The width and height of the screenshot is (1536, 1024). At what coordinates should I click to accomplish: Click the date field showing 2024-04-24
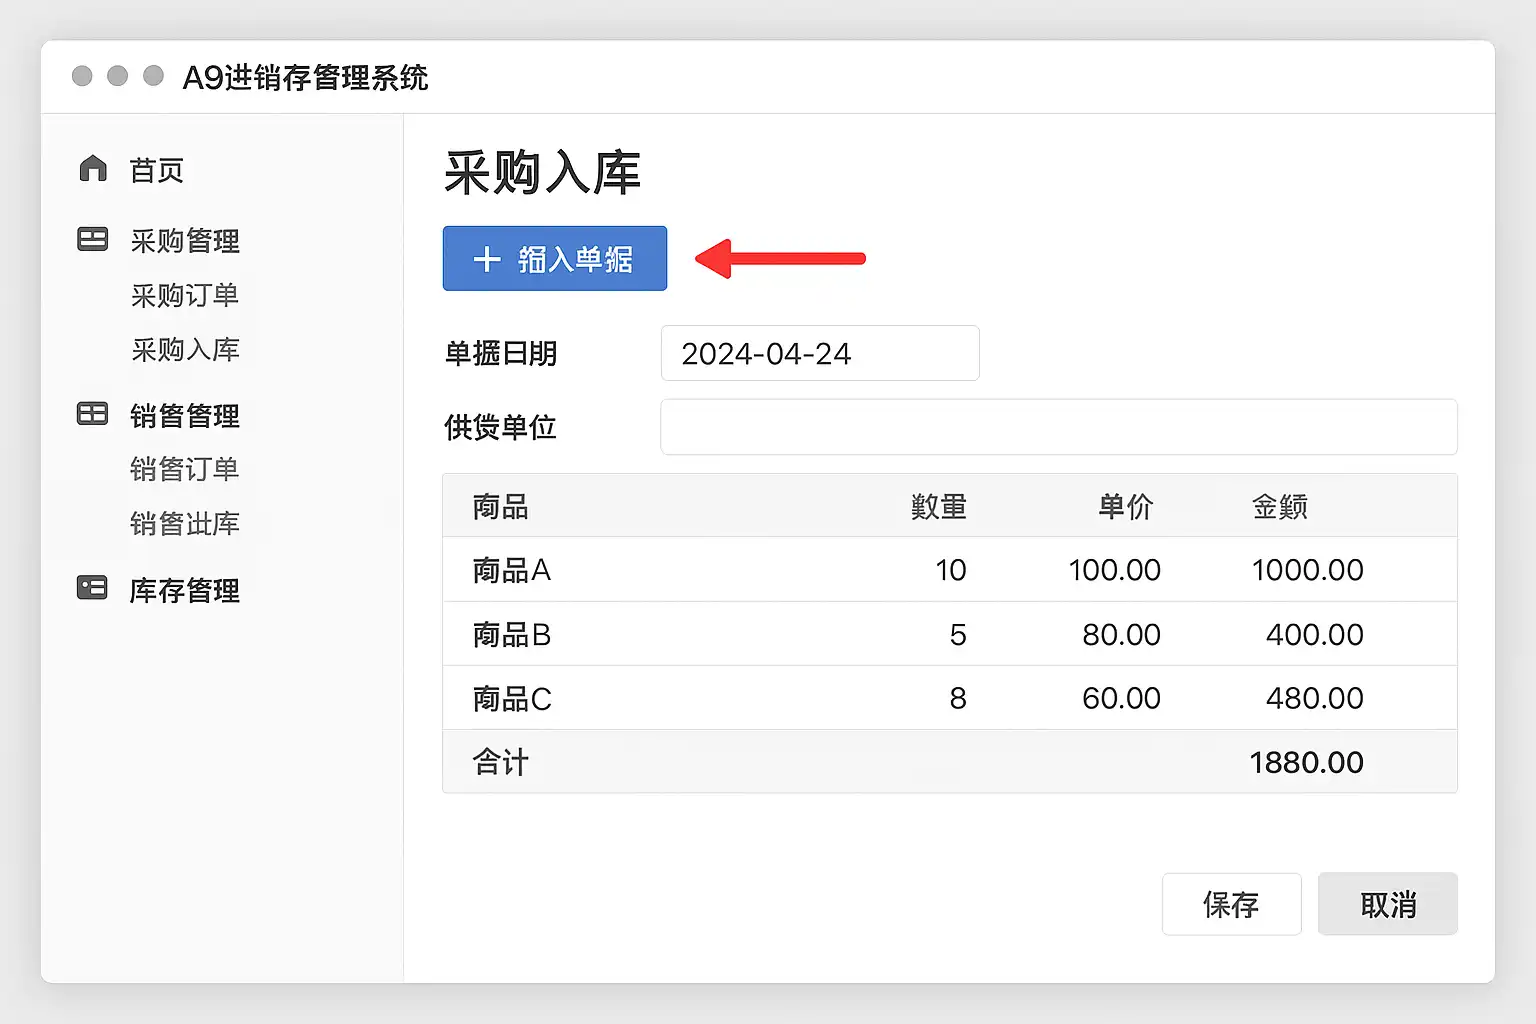tap(819, 353)
